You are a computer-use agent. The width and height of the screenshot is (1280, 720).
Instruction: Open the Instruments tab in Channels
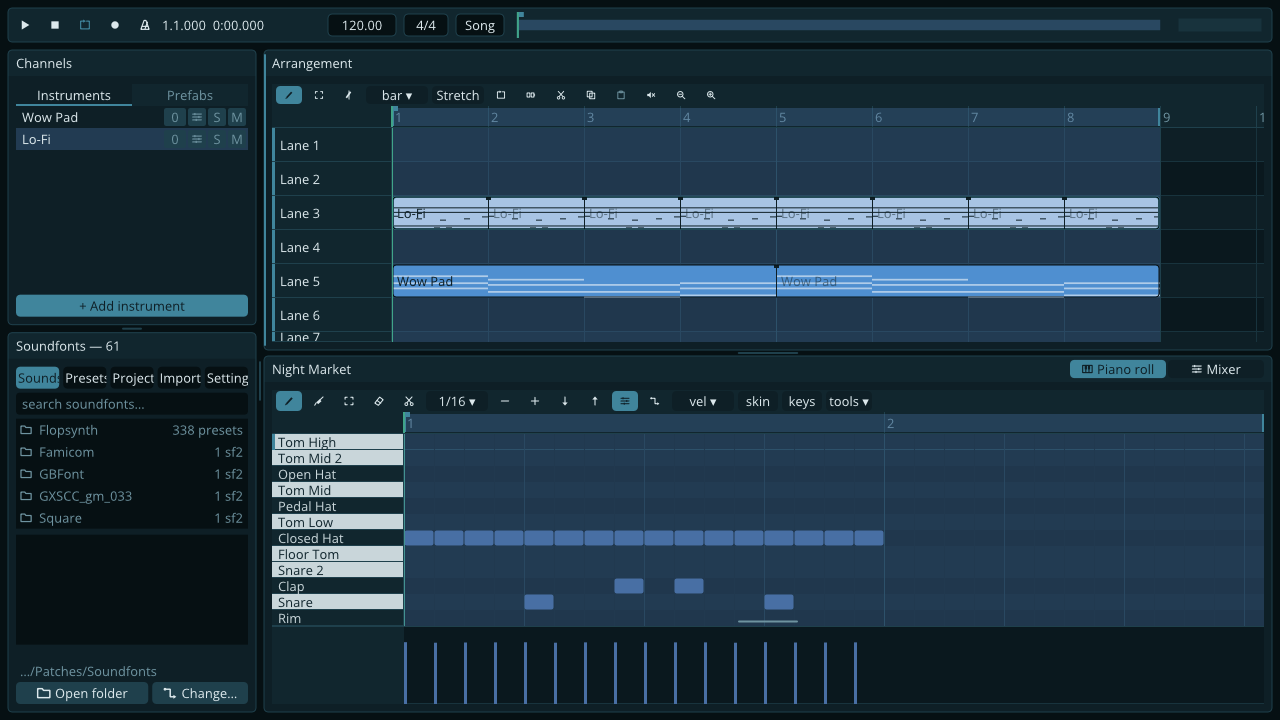click(74, 95)
